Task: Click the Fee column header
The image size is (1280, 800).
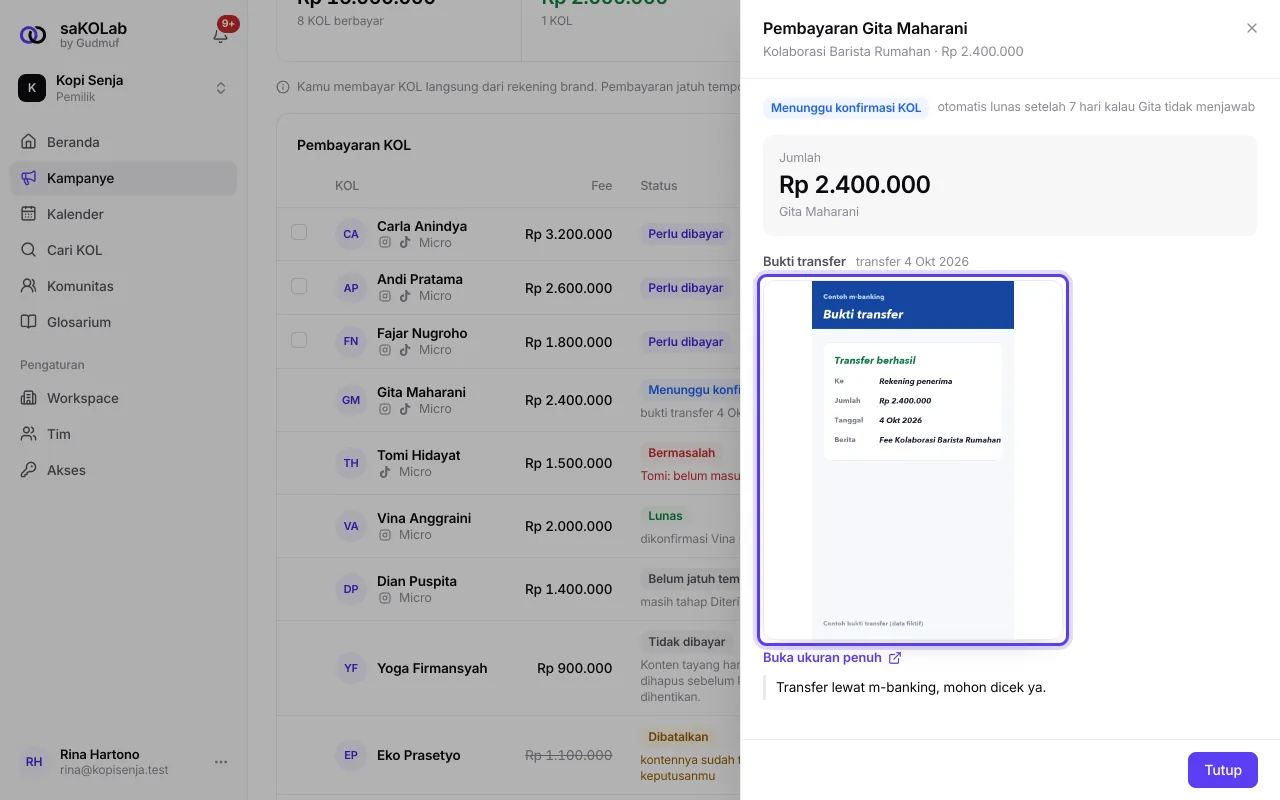Action: click(x=602, y=186)
